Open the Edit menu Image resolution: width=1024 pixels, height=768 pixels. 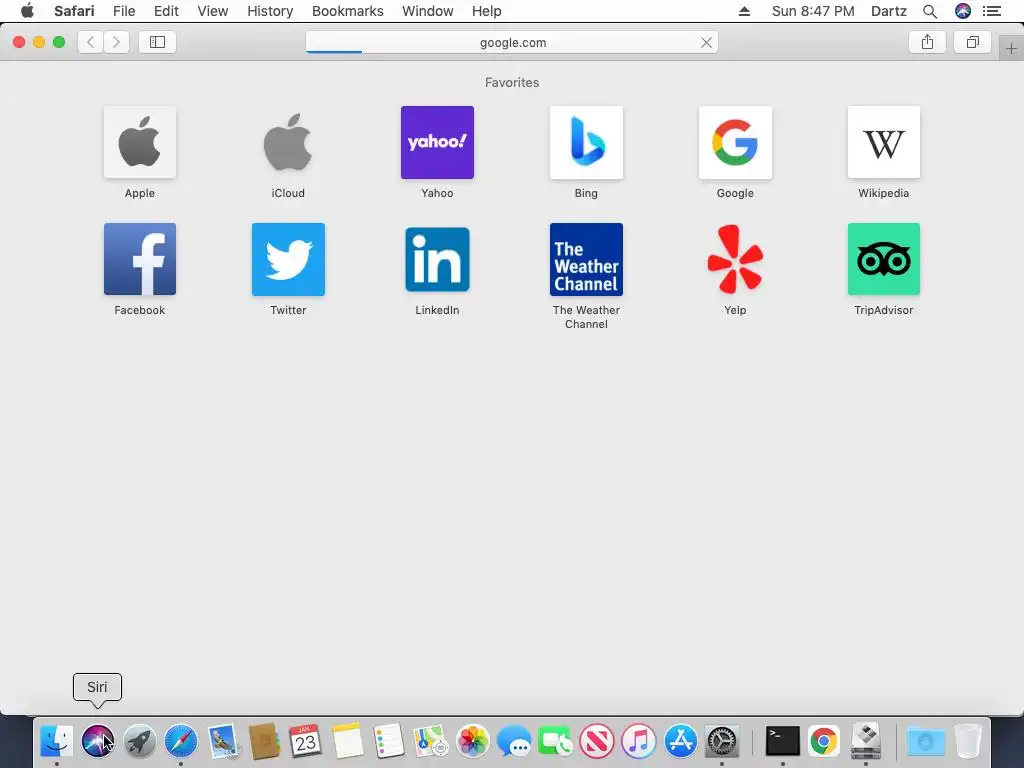pos(167,11)
